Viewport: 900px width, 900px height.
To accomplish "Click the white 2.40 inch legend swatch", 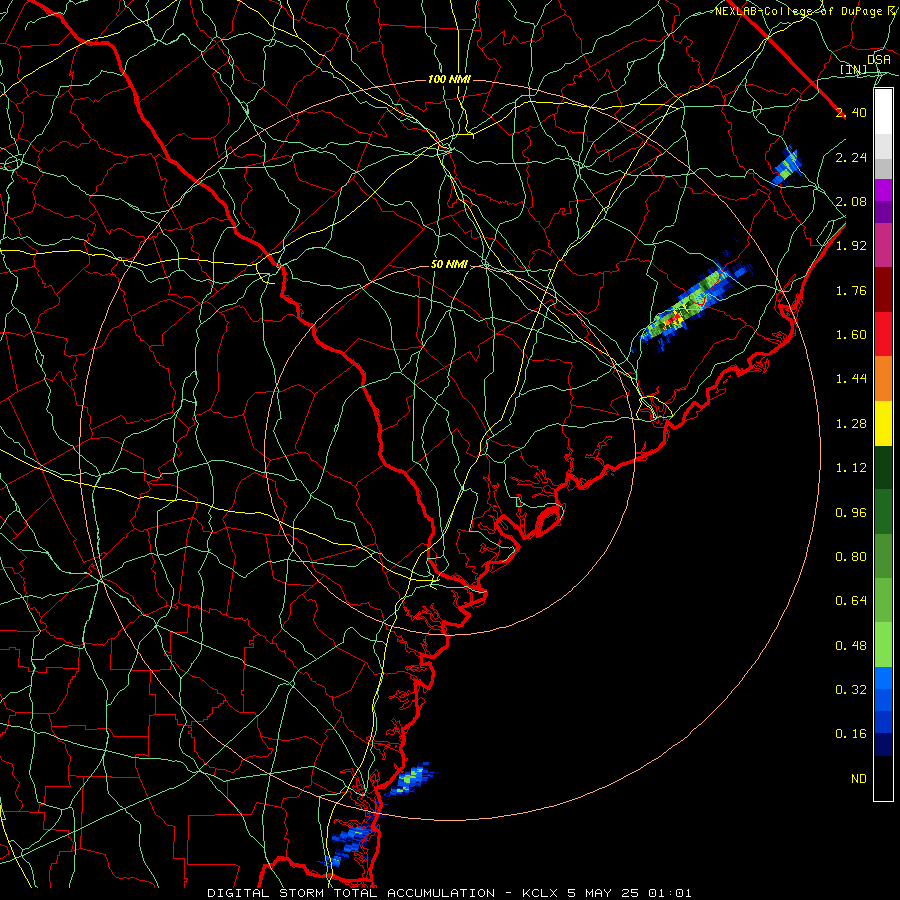I will pos(883,112).
